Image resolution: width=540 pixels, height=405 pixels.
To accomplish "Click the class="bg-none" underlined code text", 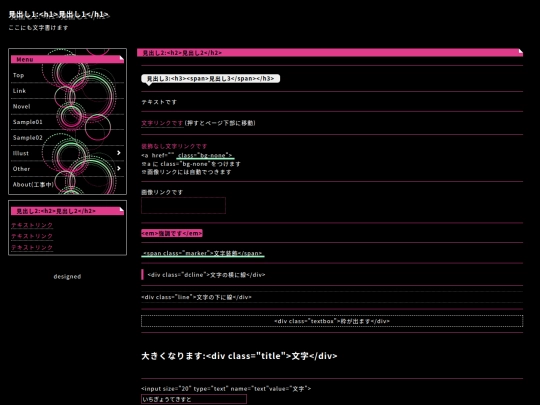I will [205, 155].
